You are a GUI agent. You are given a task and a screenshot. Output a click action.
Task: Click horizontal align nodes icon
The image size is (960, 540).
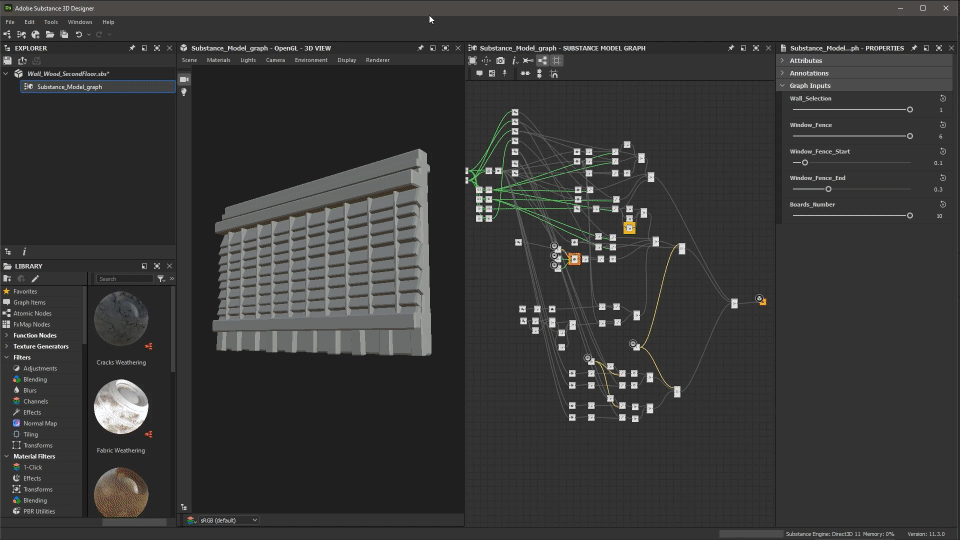[x=525, y=73]
